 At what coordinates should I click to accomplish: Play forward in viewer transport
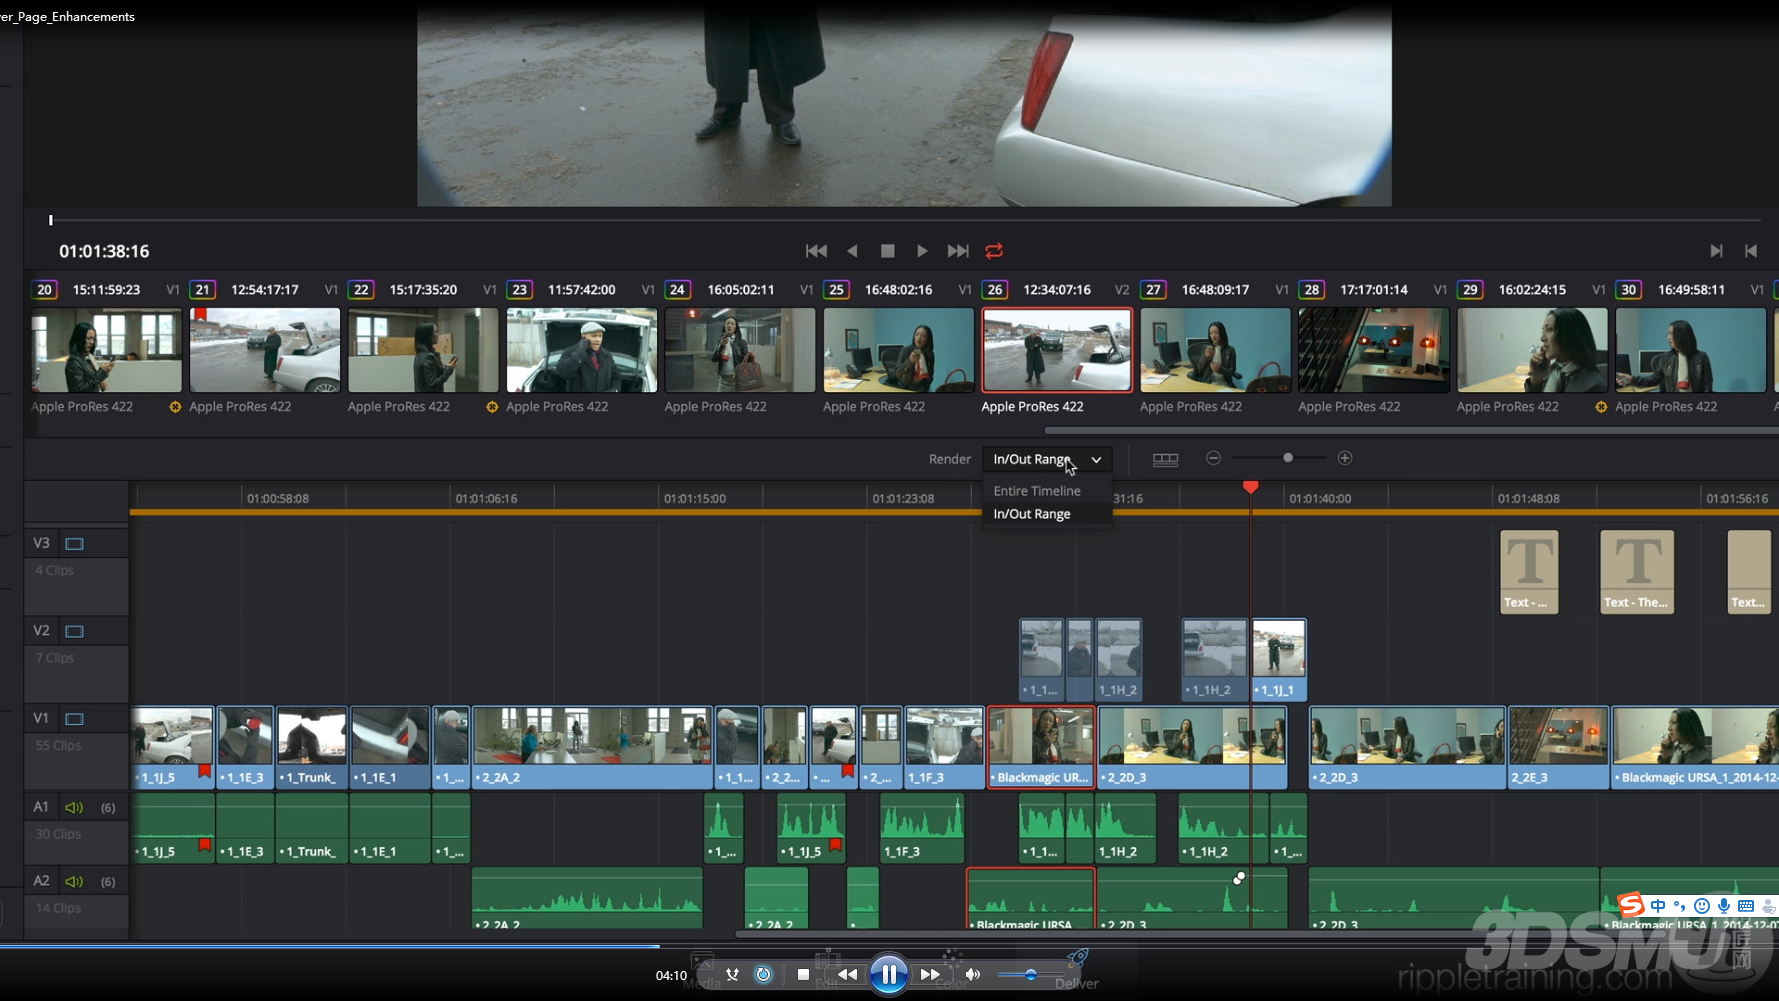coord(922,251)
